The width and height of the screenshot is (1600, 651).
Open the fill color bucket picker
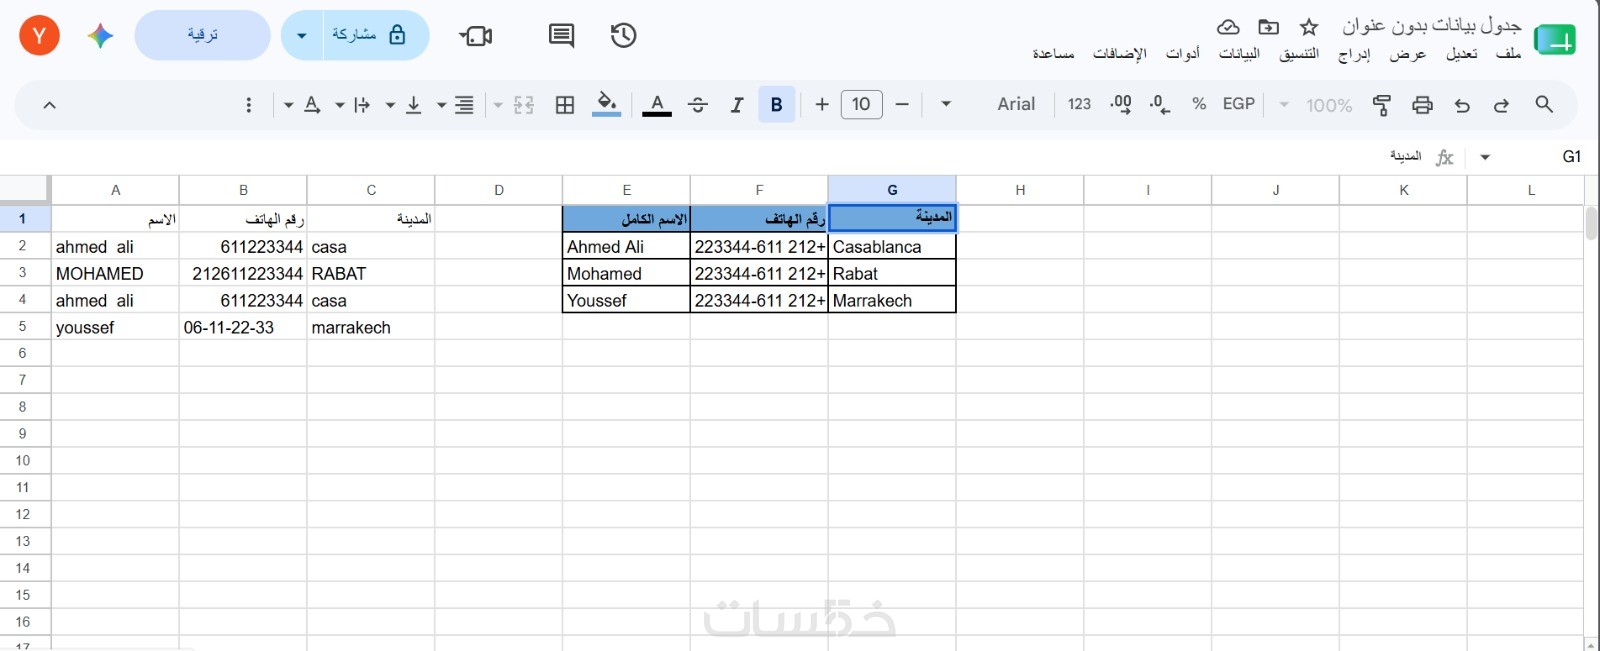pos(606,104)
